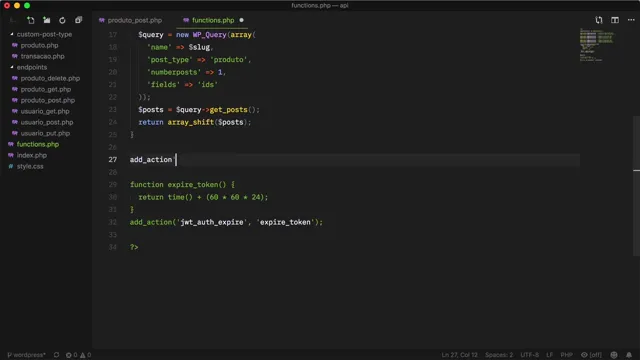Open usuario_put.php from endpoints
Screen dimensions: 640x360
tap(45, 133)
